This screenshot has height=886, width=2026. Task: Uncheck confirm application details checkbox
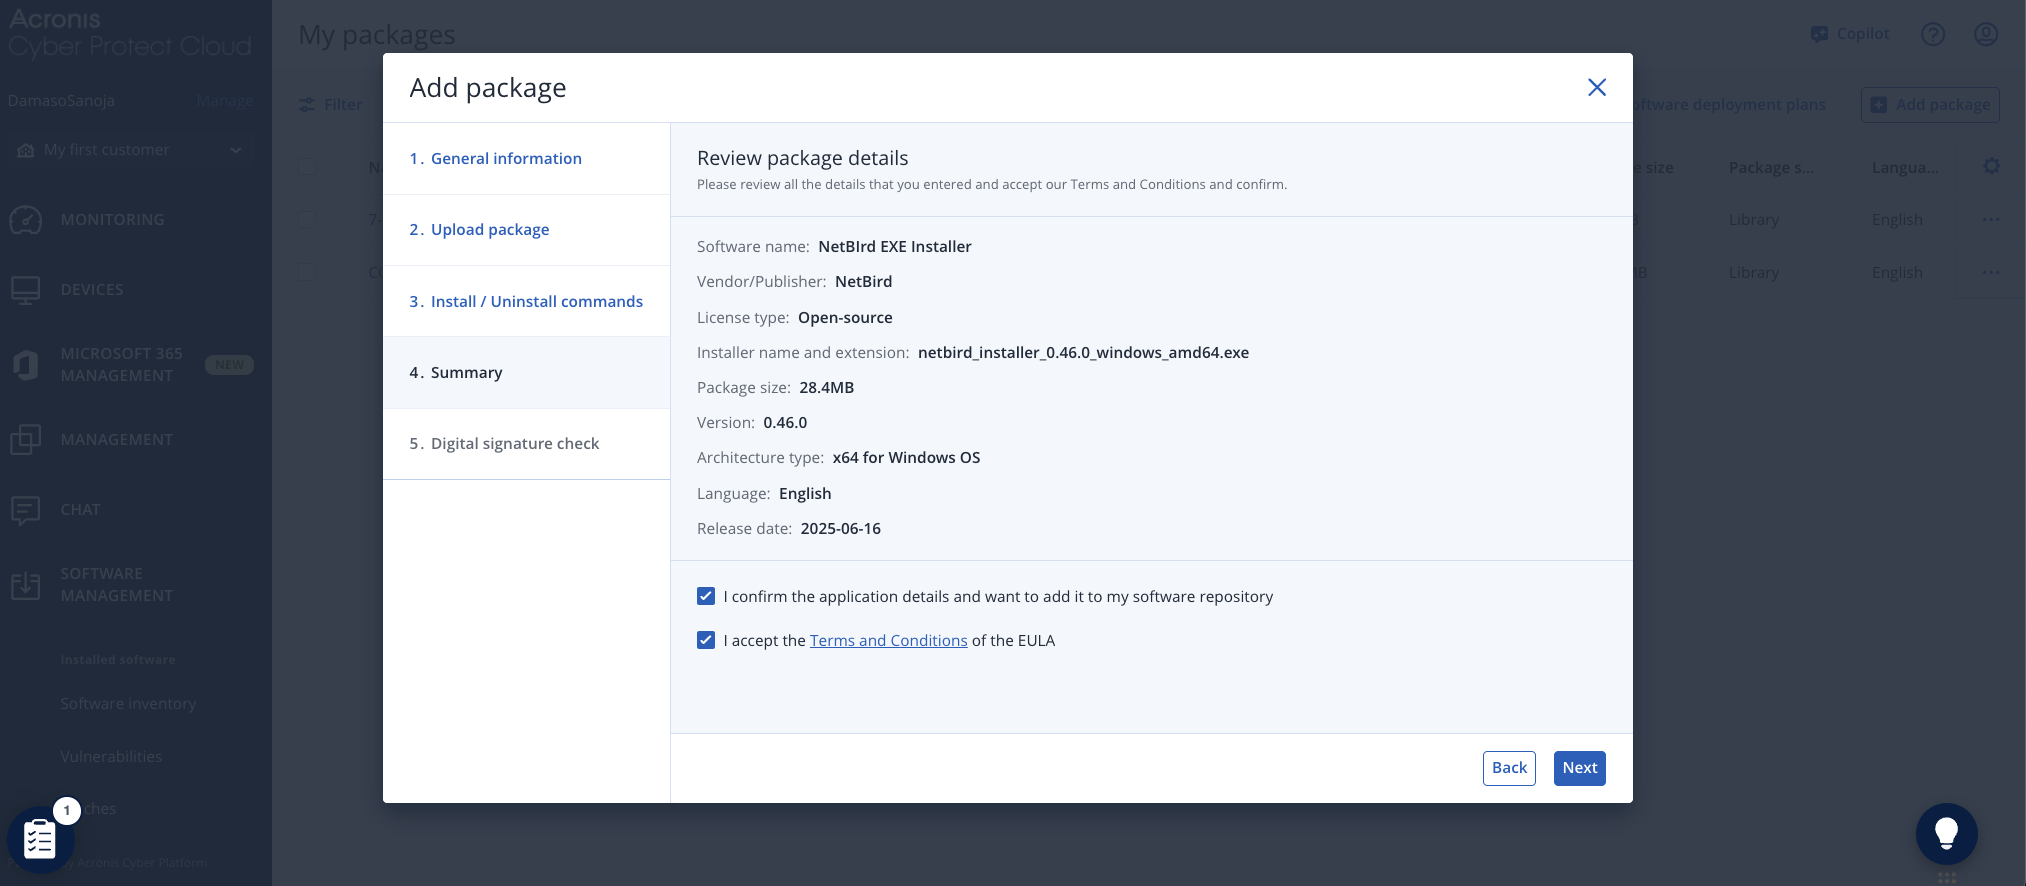(706, 596)
